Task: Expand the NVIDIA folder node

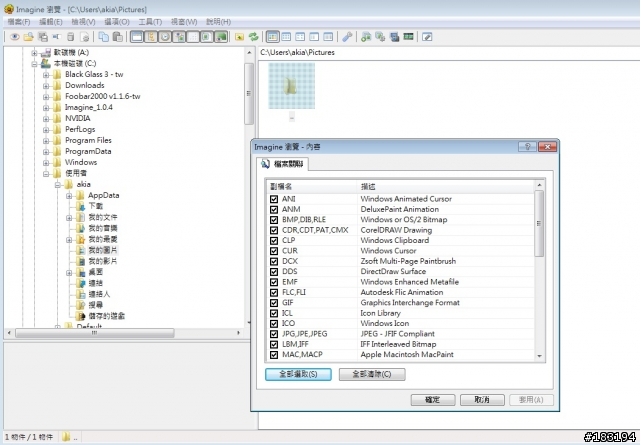Action: pos(46,119)
